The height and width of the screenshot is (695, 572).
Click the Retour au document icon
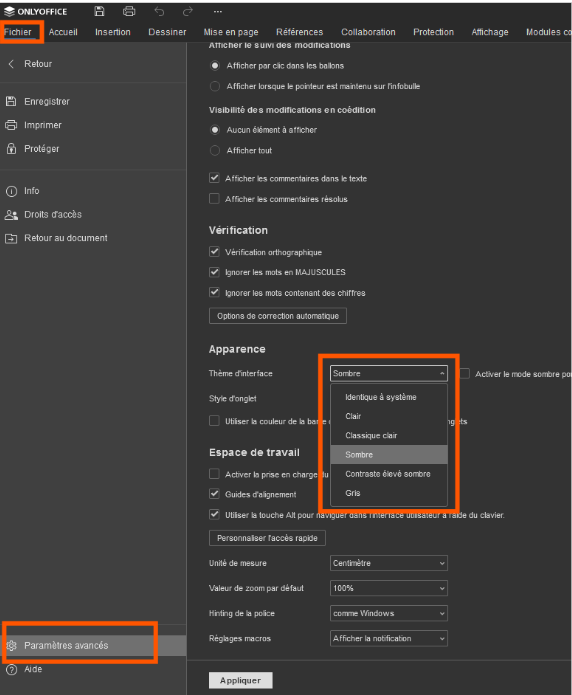pos(11,238)
